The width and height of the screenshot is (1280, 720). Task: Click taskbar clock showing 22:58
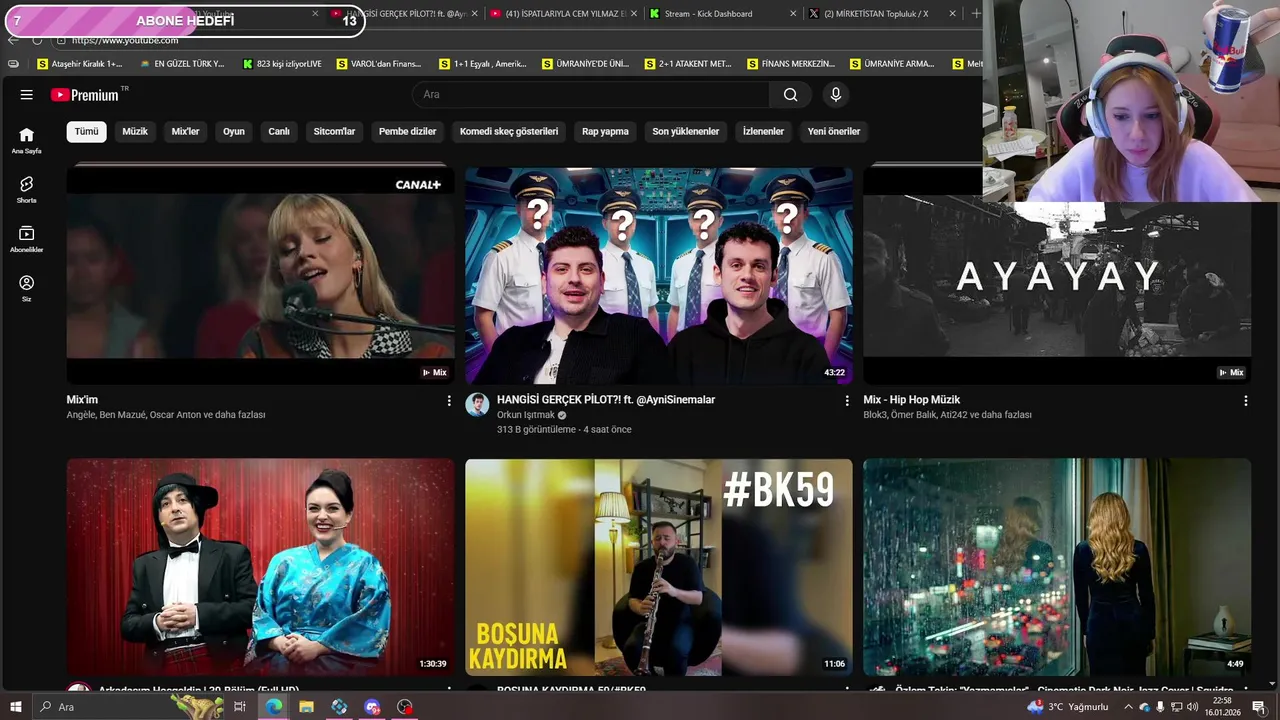click(1221, 707)
